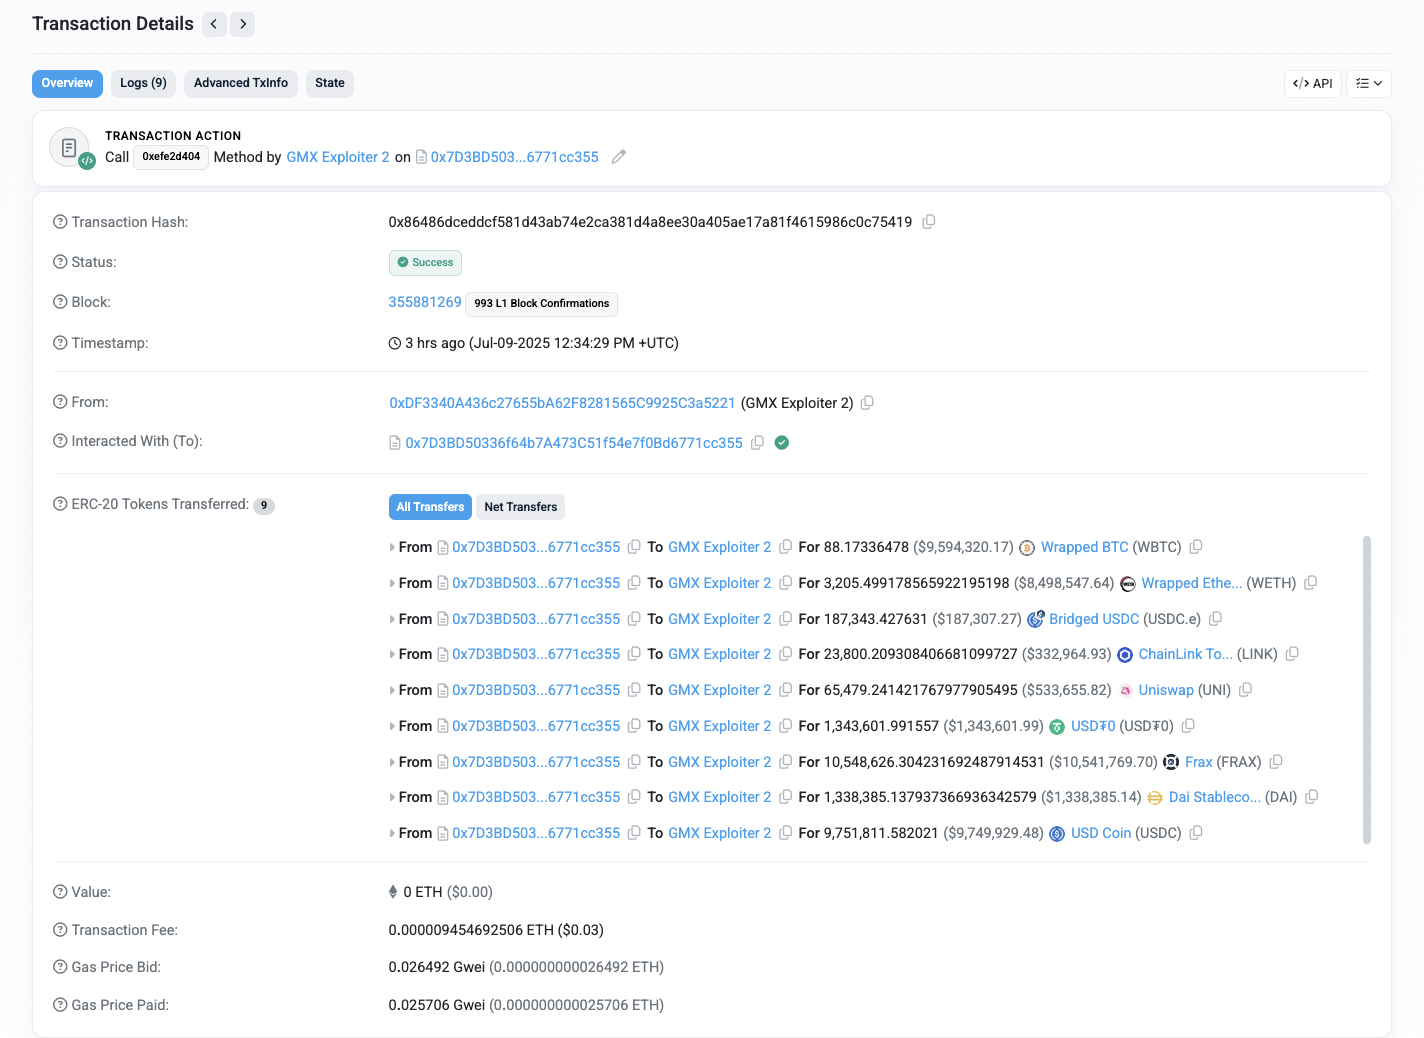This screenshot has height=1038, width=1424.
Task: Copy the Interacted With contract address
Action: tap(758, 443)
